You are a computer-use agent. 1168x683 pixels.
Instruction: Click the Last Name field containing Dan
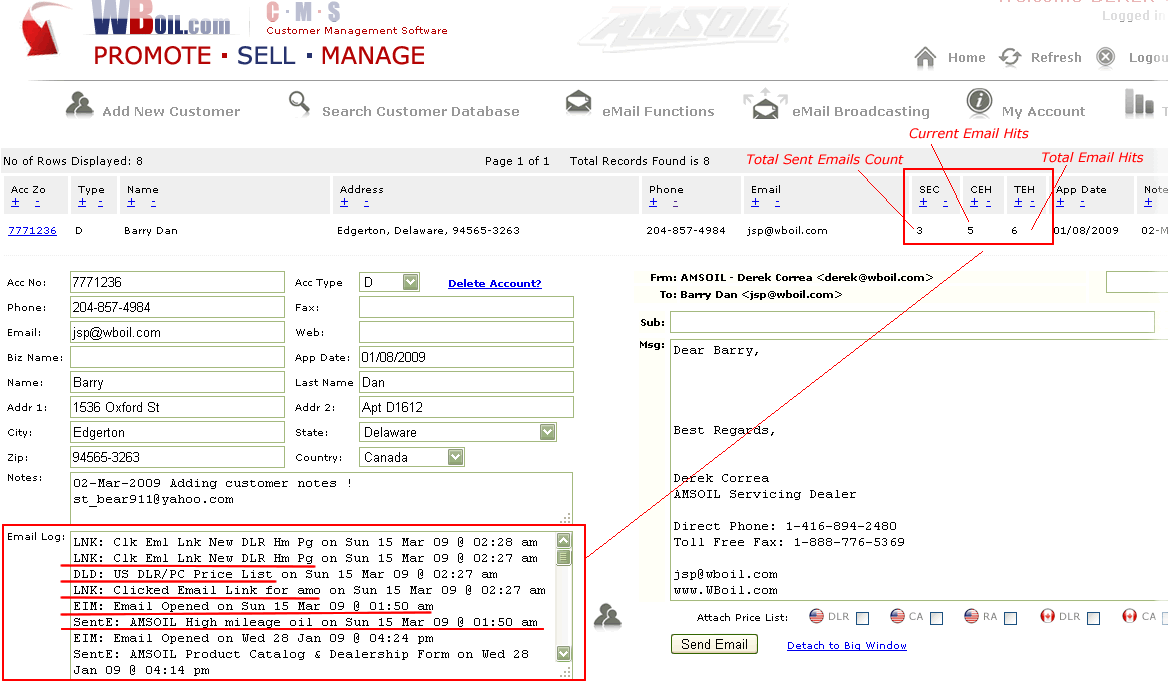coord(466,382)
